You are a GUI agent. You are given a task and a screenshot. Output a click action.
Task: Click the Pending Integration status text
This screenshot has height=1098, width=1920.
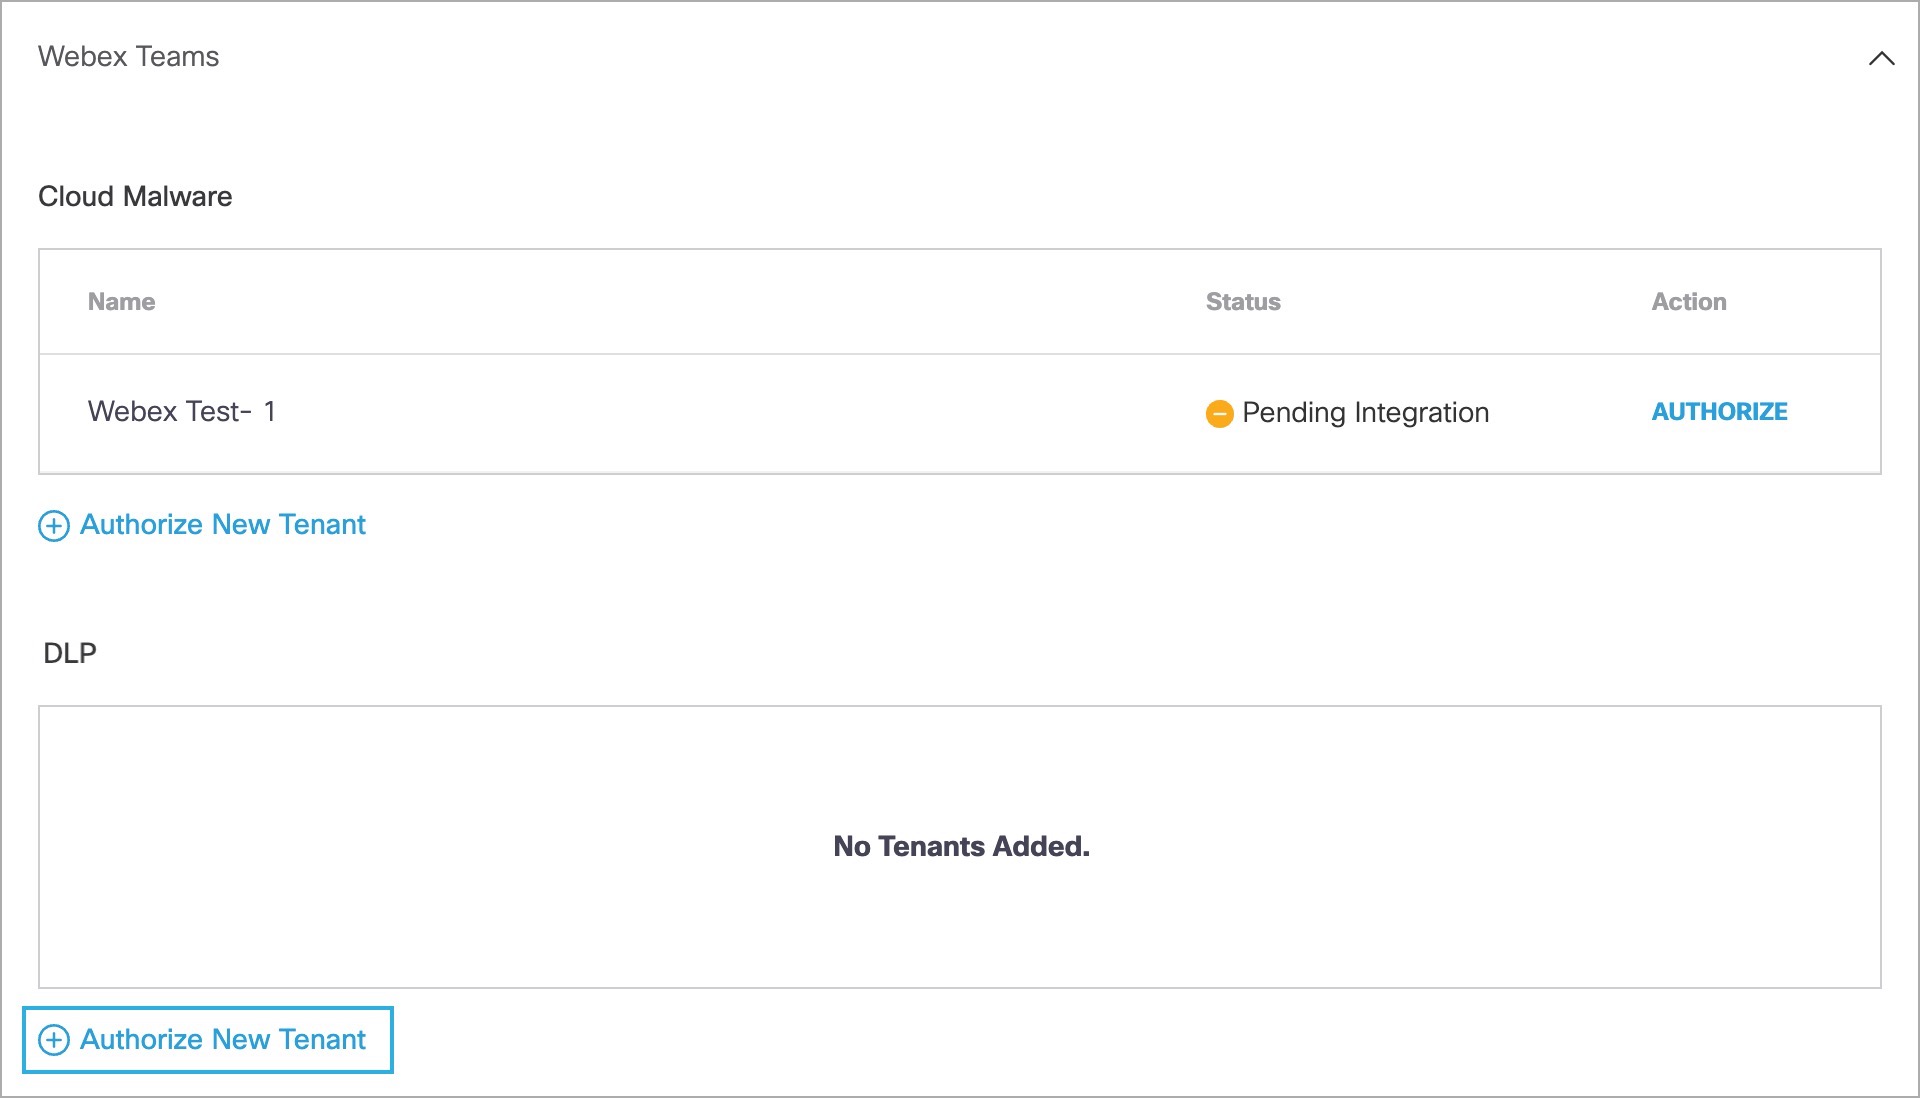tap(1365, 413)
